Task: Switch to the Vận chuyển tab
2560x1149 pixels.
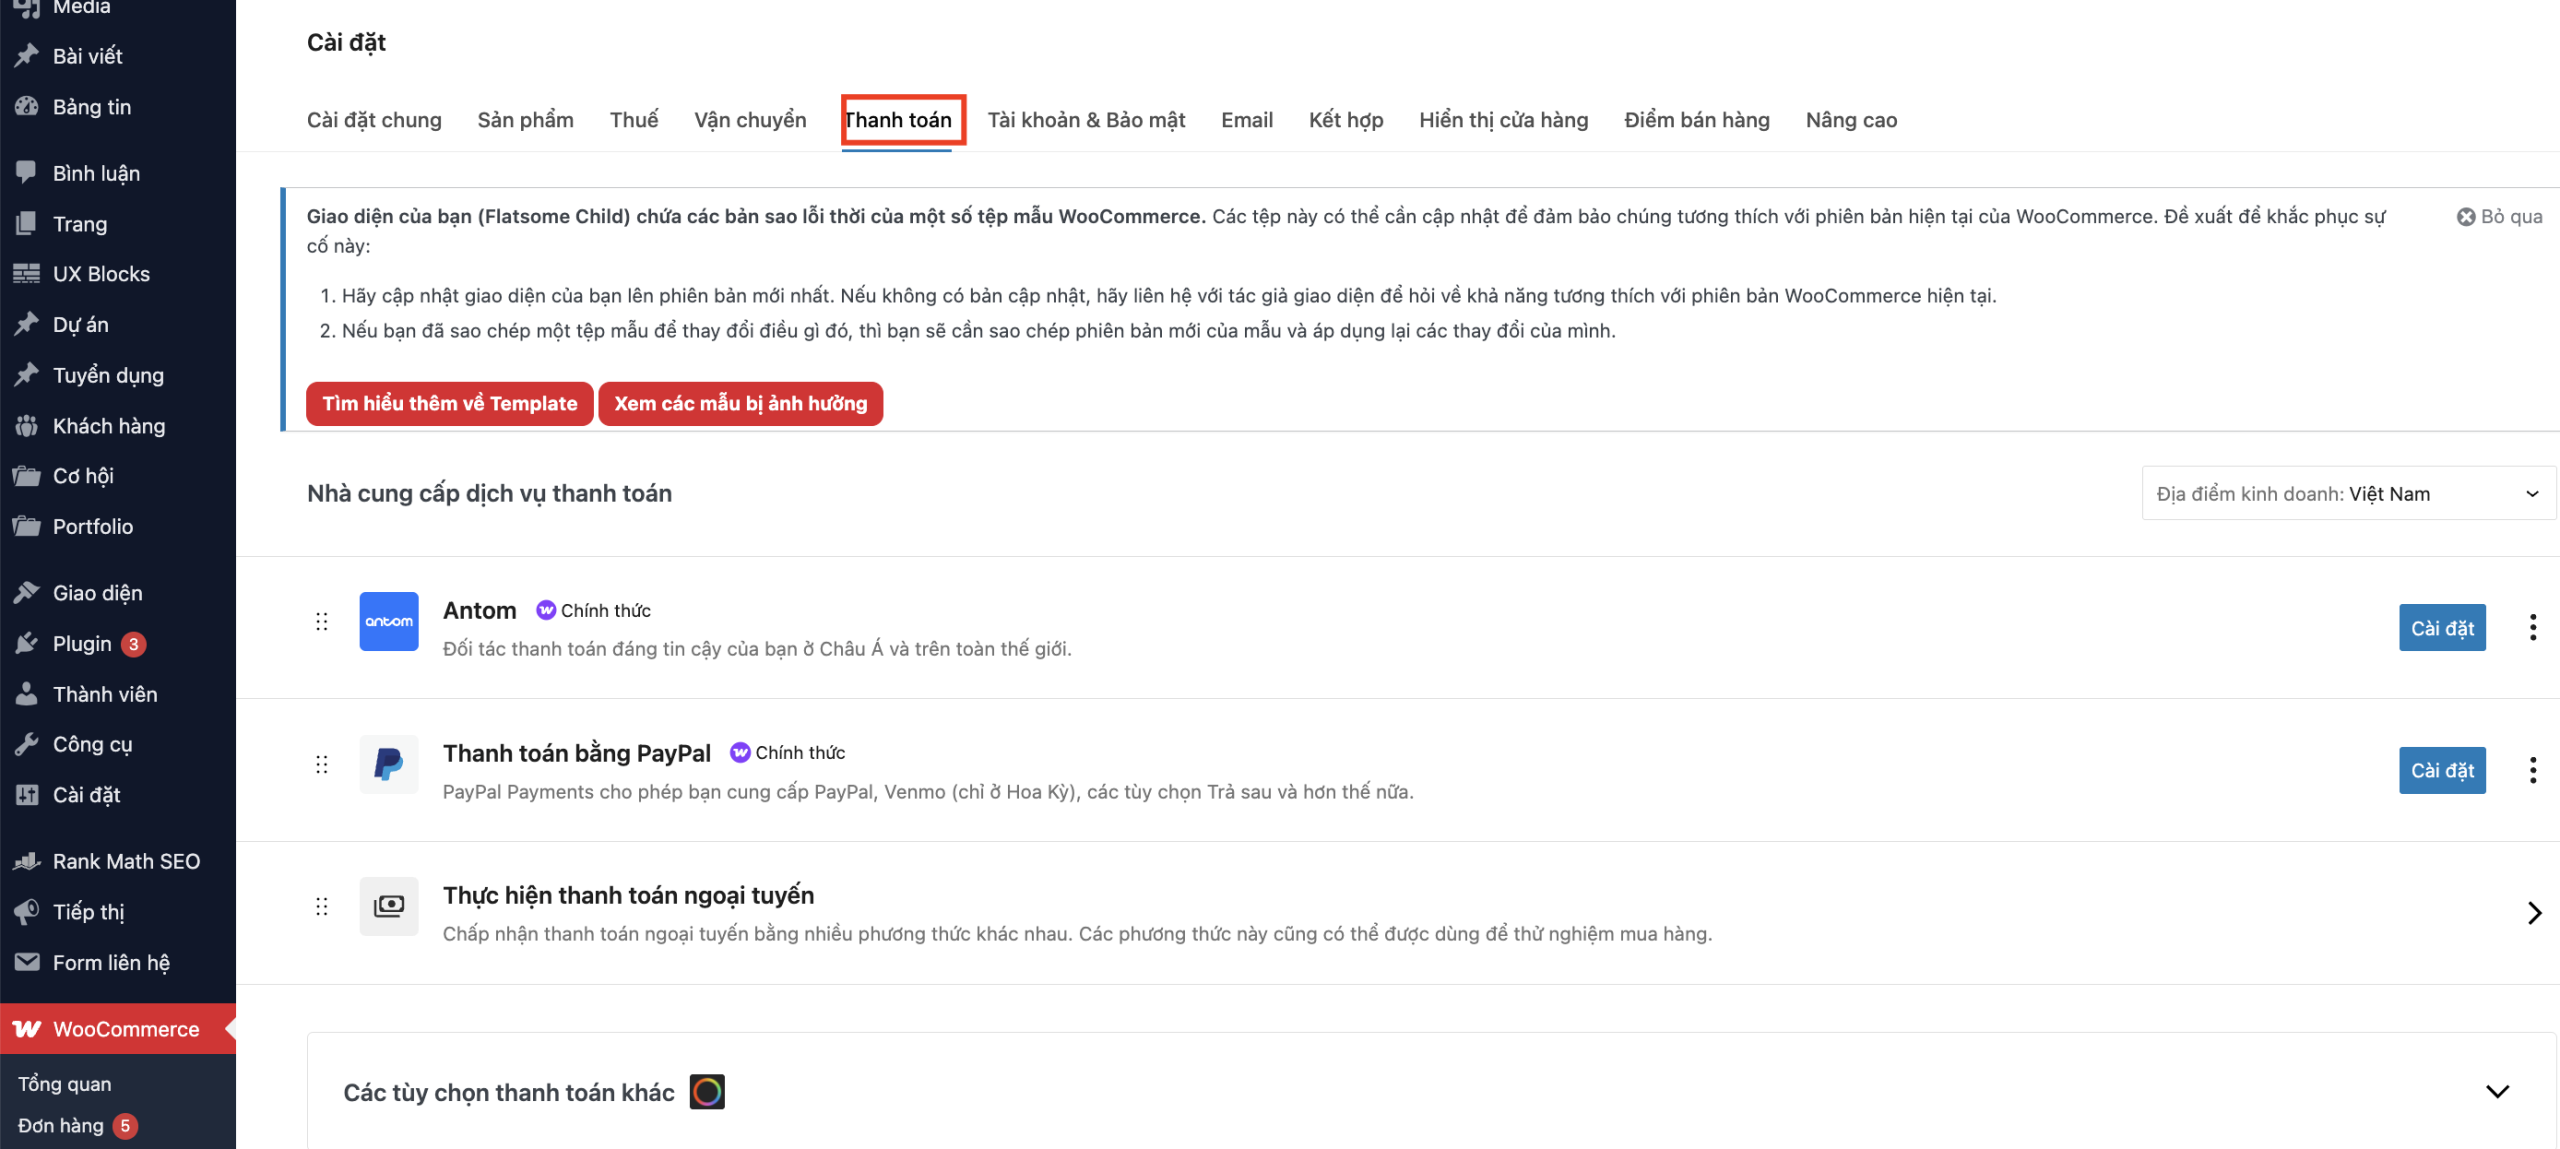Action: pos(750,120)
